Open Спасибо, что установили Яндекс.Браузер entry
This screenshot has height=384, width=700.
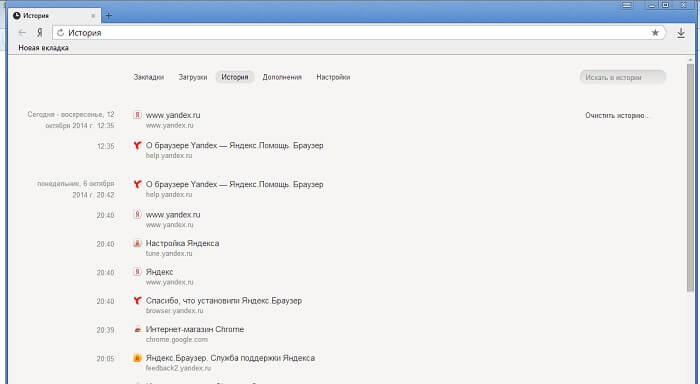[x=224, y=301]
